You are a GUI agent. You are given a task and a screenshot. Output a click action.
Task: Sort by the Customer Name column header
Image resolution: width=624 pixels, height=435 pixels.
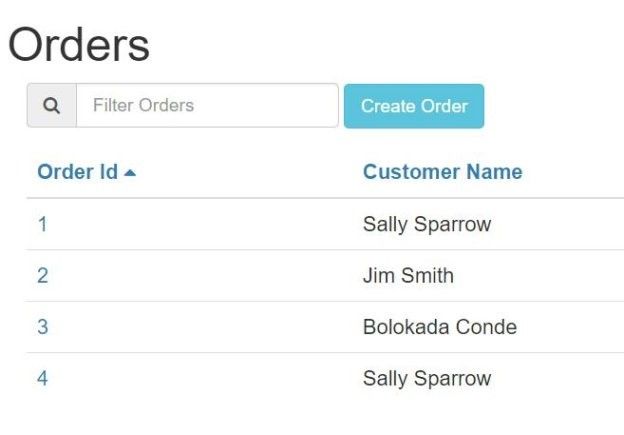[x=443, y=172]
